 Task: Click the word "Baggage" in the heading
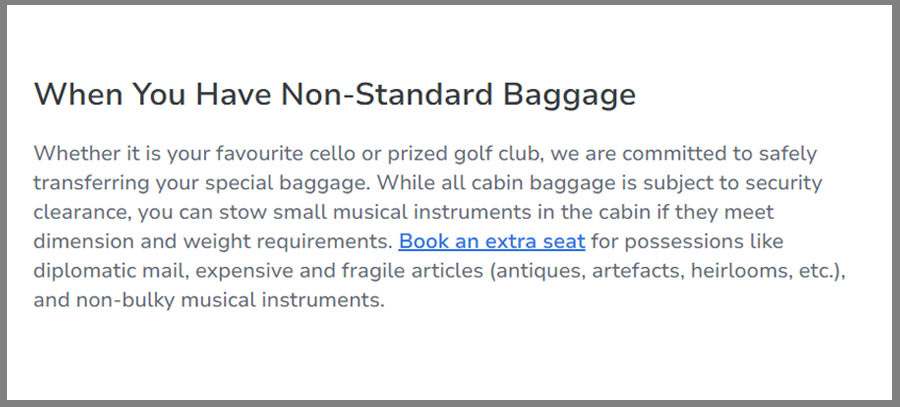[x=569, y=95]
